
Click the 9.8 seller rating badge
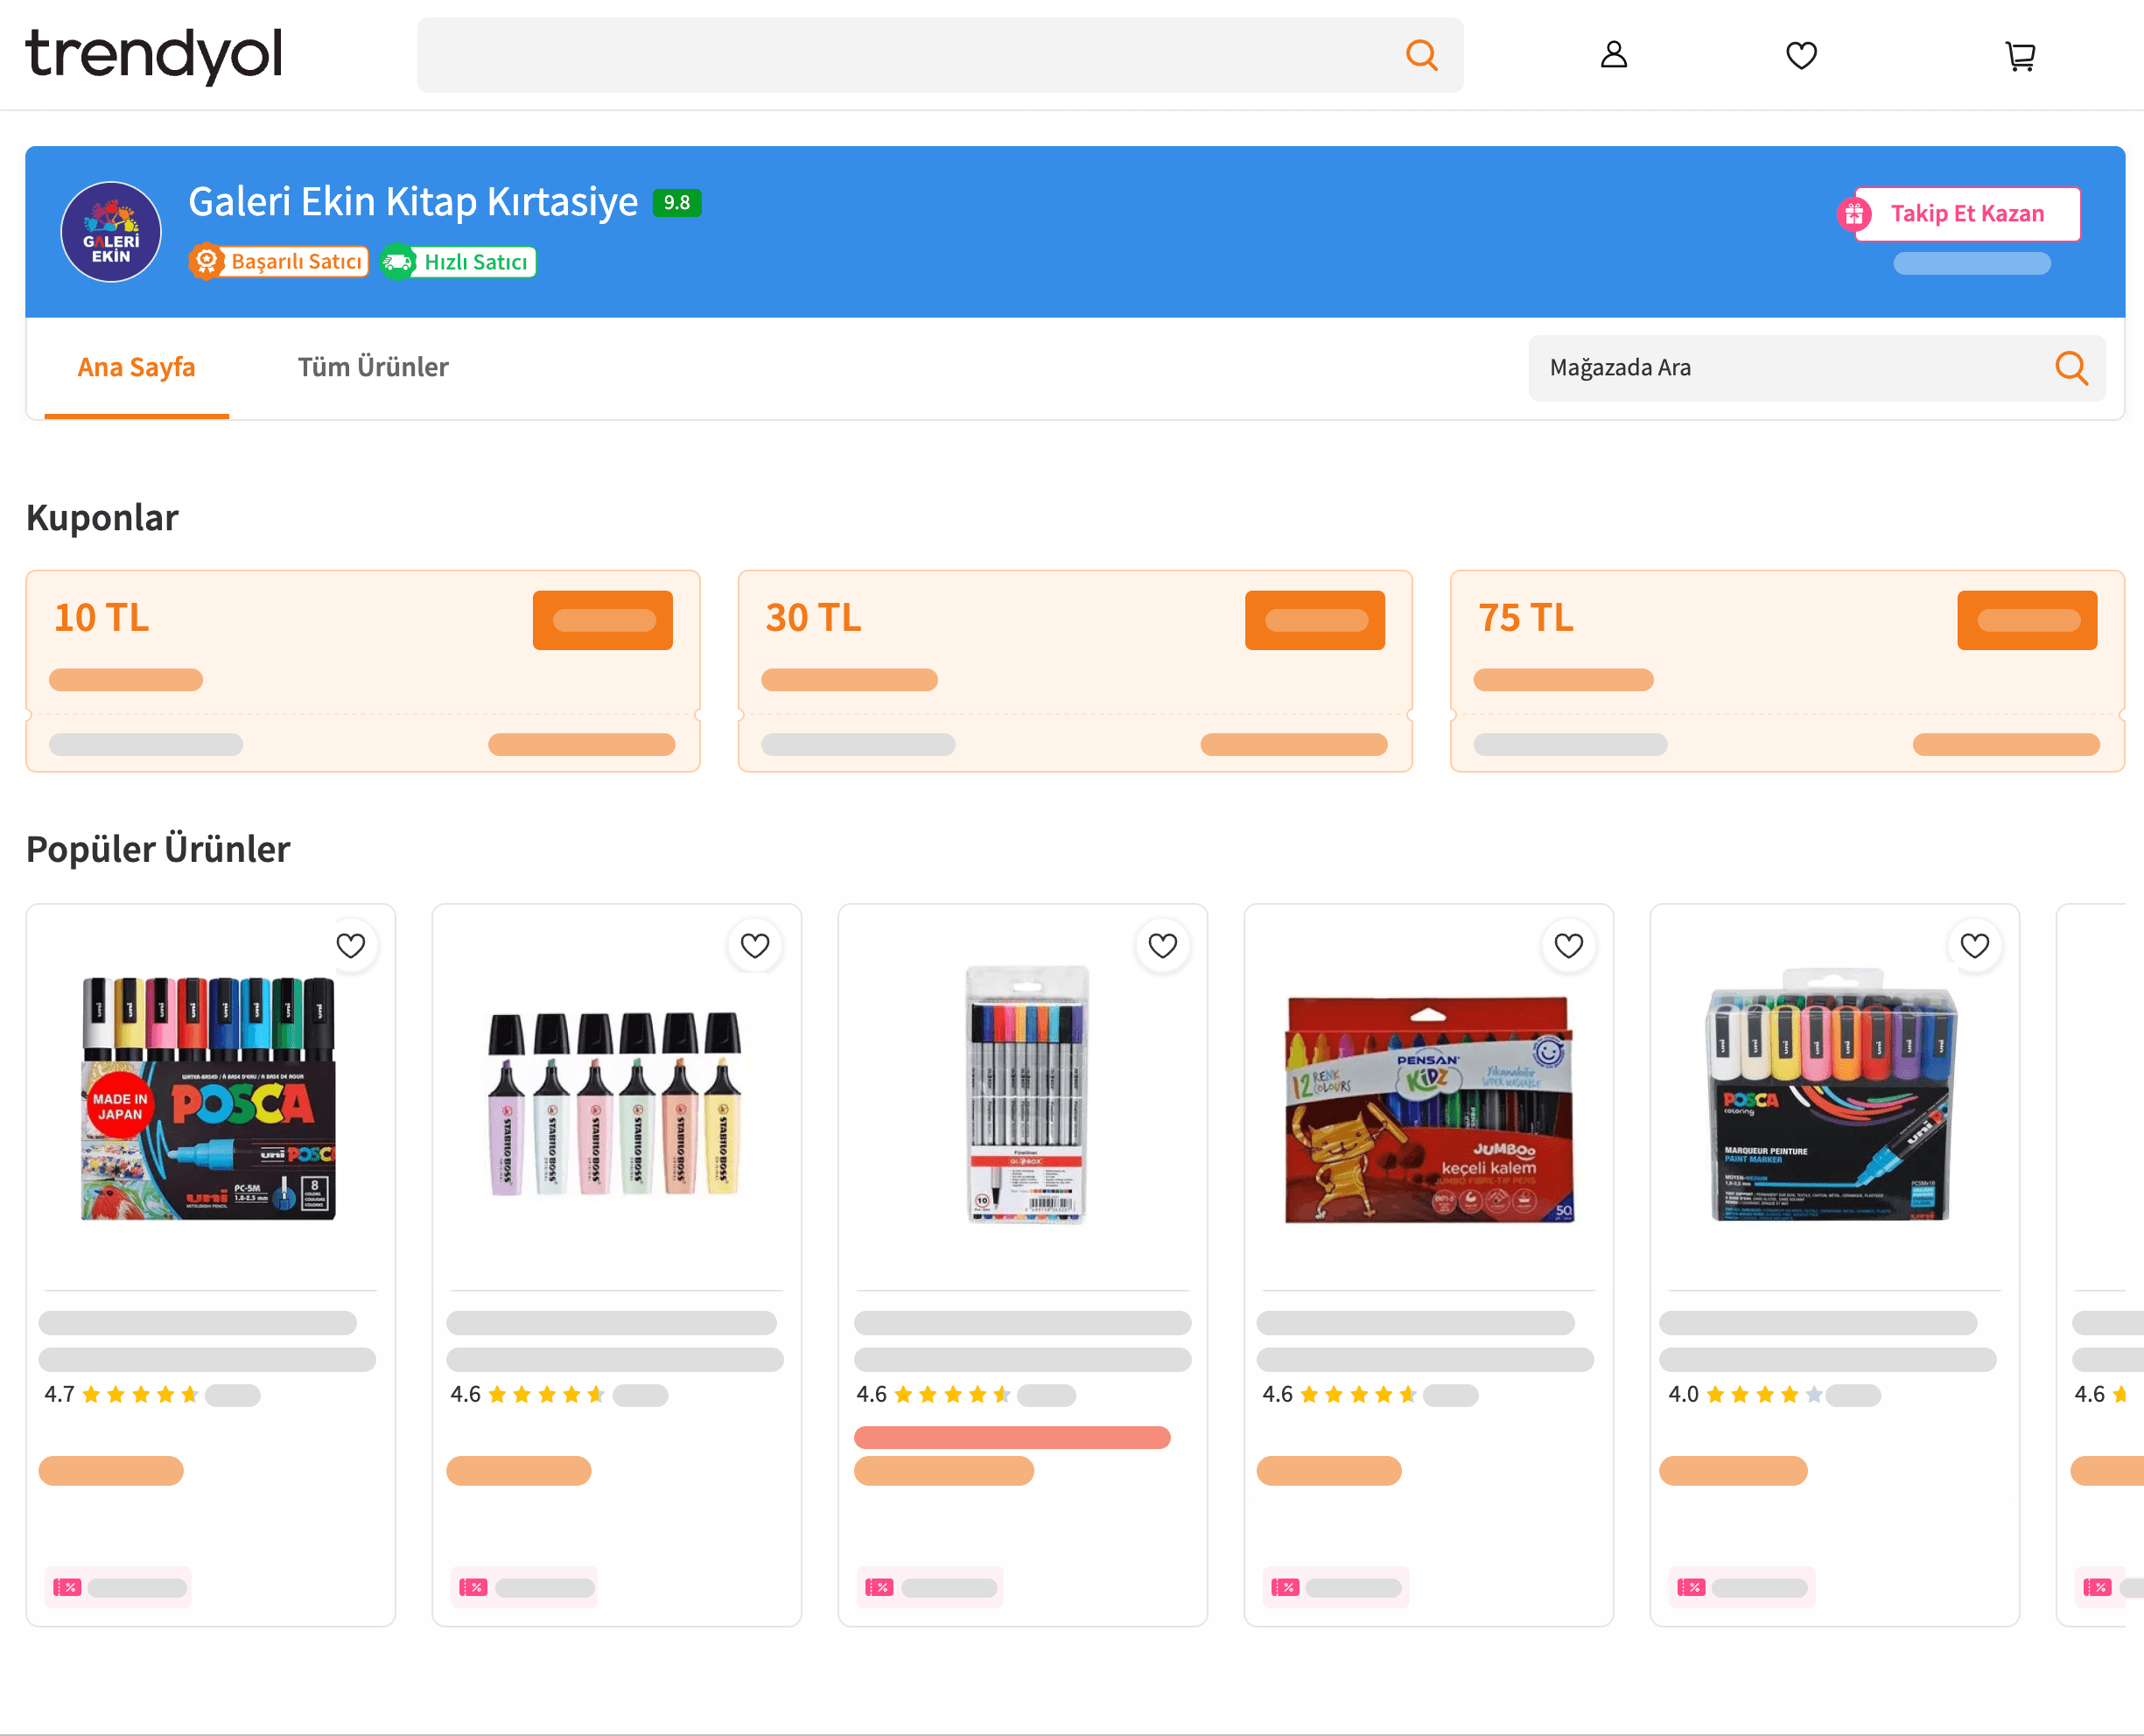click(677, 203)
